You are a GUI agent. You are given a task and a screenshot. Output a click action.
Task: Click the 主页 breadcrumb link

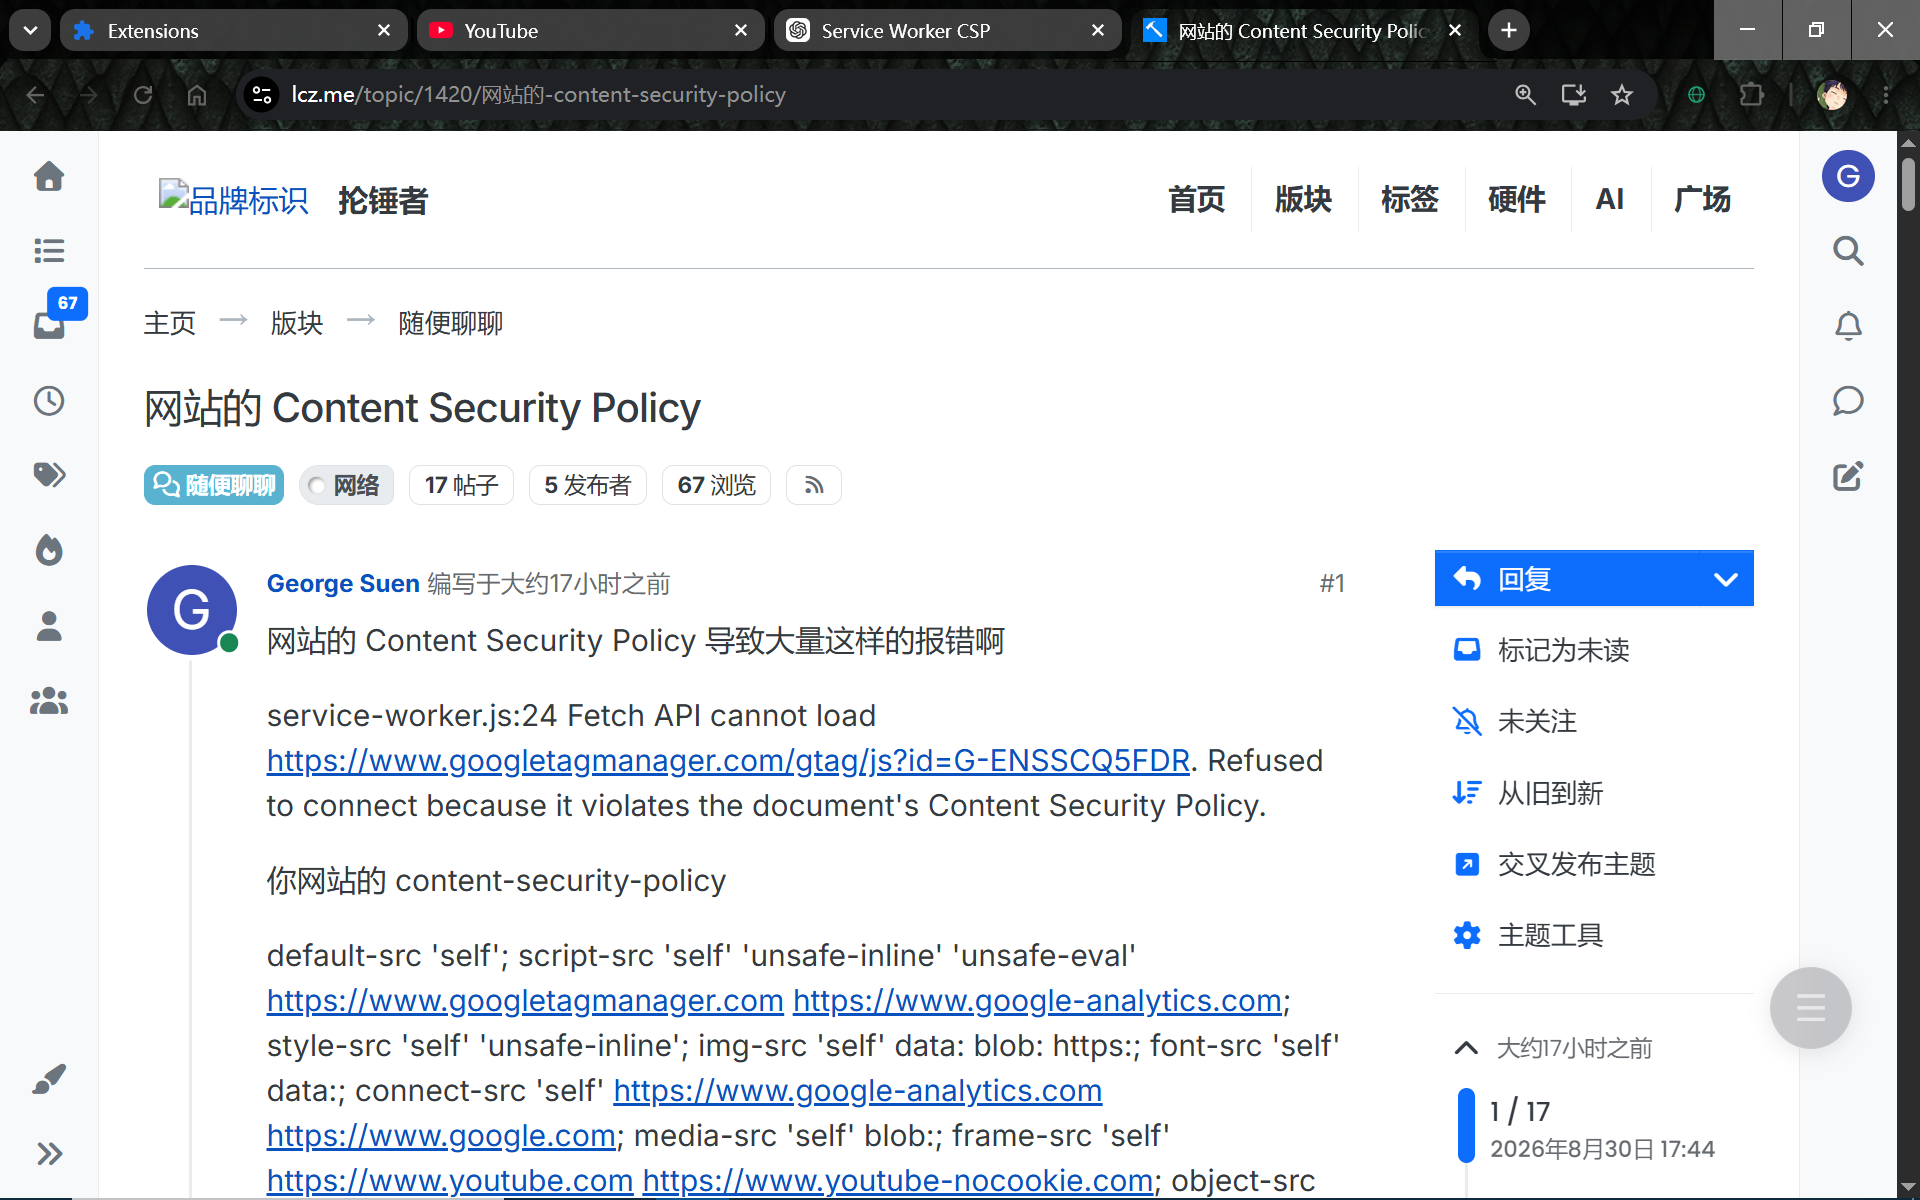click(170, 323)
